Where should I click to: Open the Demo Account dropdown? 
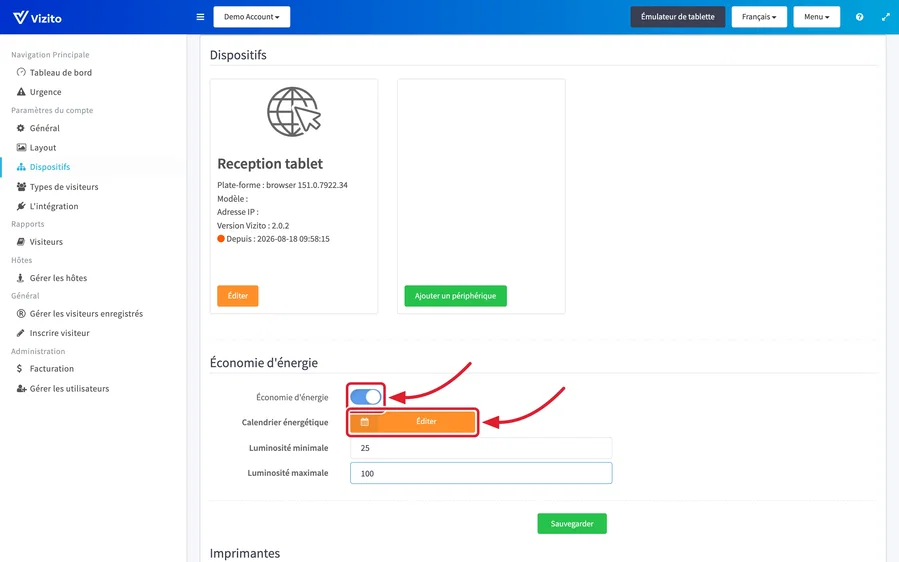[252, 17]
